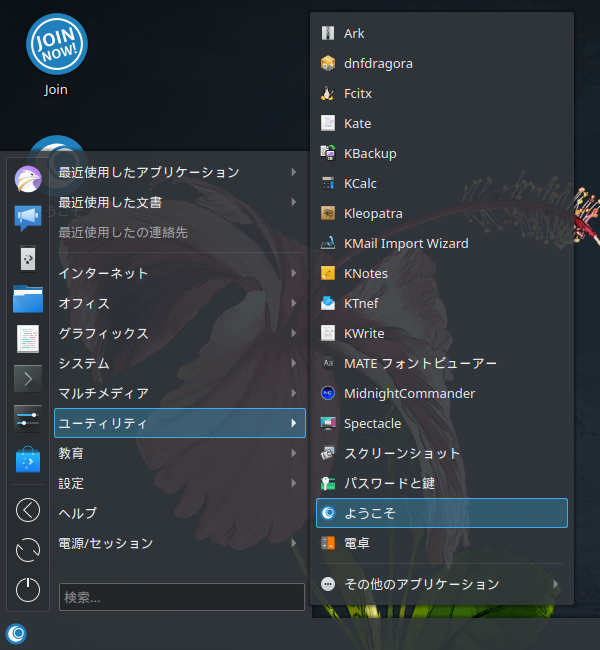
Task: Click the logout back-arrow circle icon
Action: [x=28, y=510]
